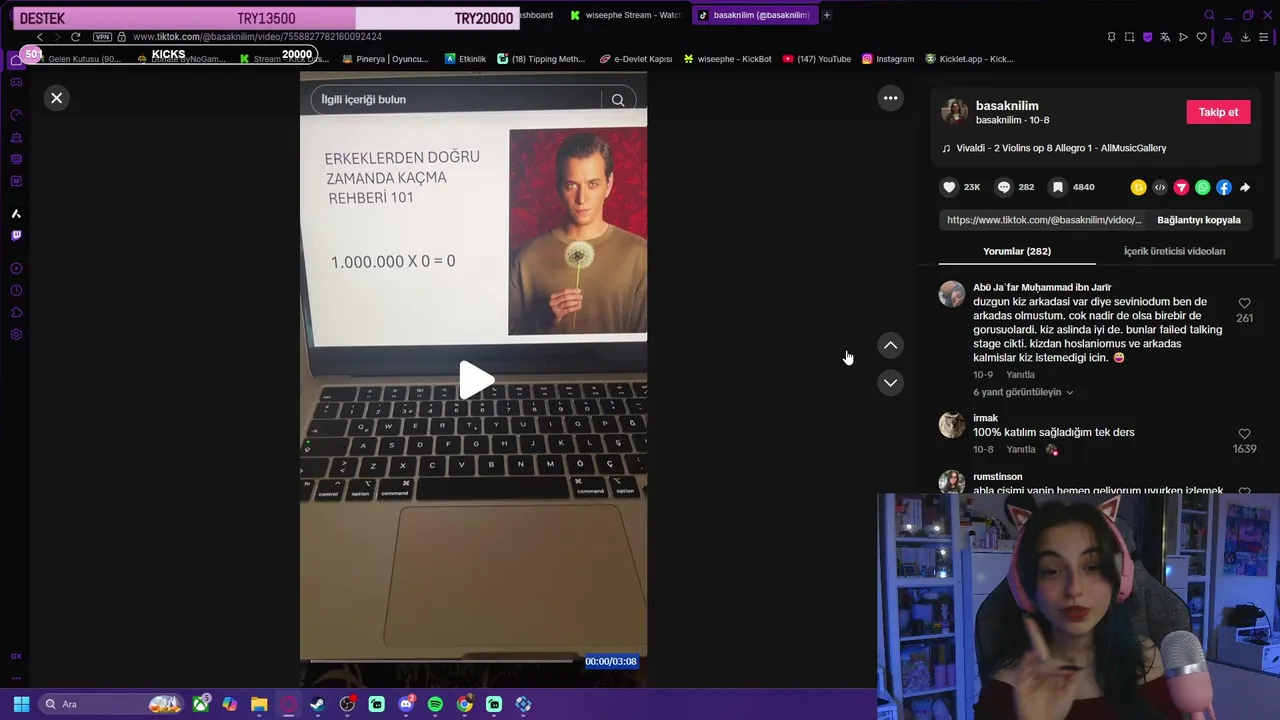1280x720 pixels.
Task: Open Twitch icon in browser sidebar
Action: [16, 235]
